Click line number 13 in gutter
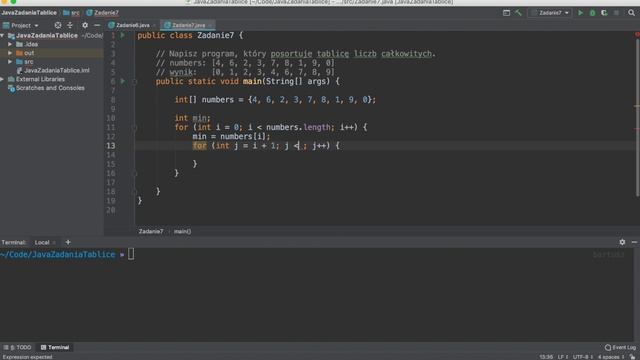Image resolution: width=640 pixels, height=360 pixels. pos(111,146)
